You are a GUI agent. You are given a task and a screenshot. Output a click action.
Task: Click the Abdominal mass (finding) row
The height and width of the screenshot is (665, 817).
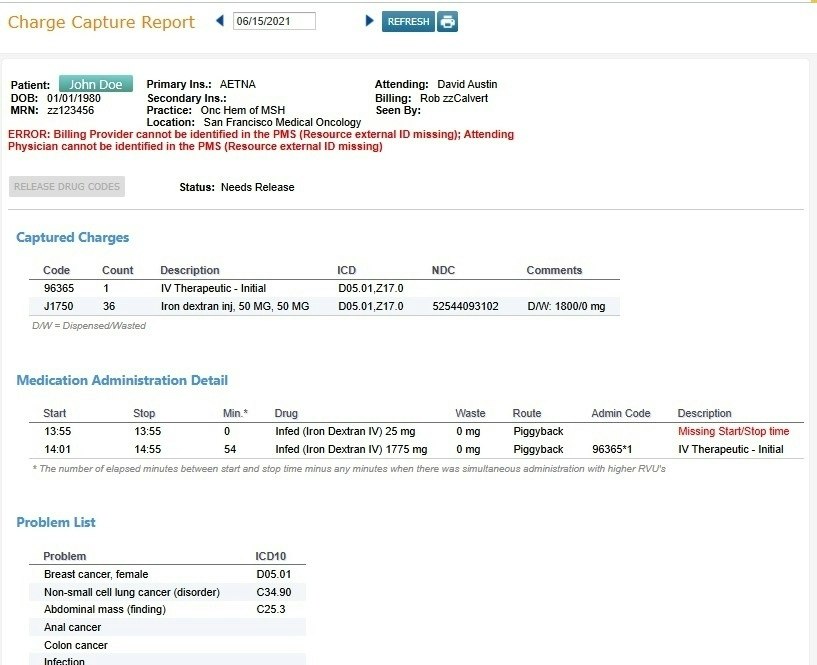pyautogui.click(x=167, y=609)
